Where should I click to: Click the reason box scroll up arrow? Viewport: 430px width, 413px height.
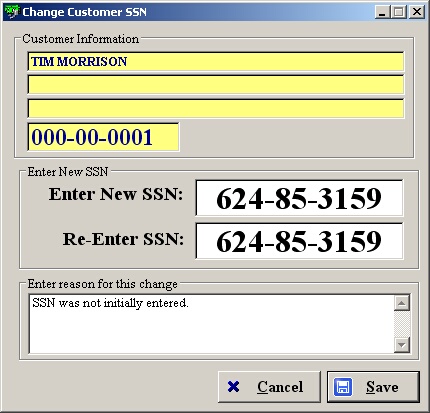click(x=402, y=303)
